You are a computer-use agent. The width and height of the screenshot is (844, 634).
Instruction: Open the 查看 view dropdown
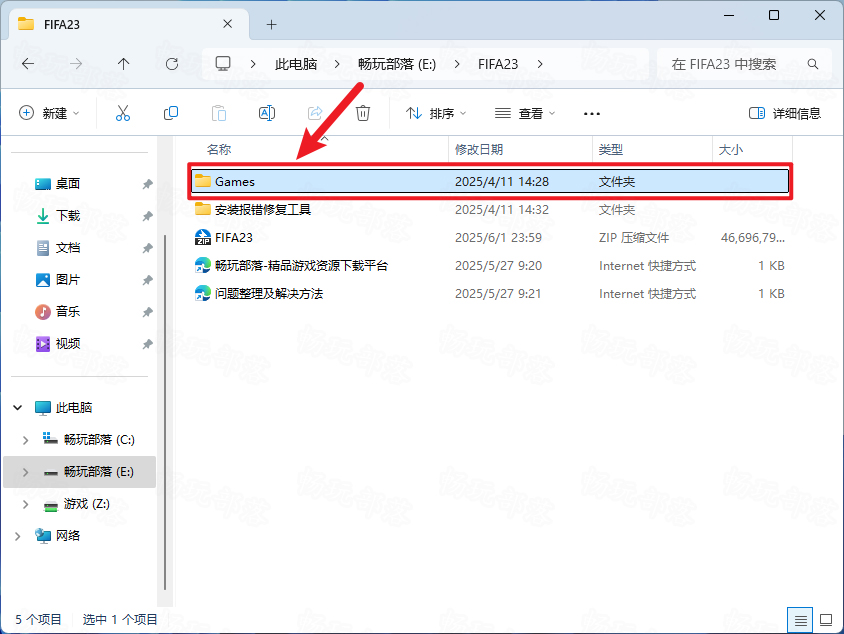point(525,113)
